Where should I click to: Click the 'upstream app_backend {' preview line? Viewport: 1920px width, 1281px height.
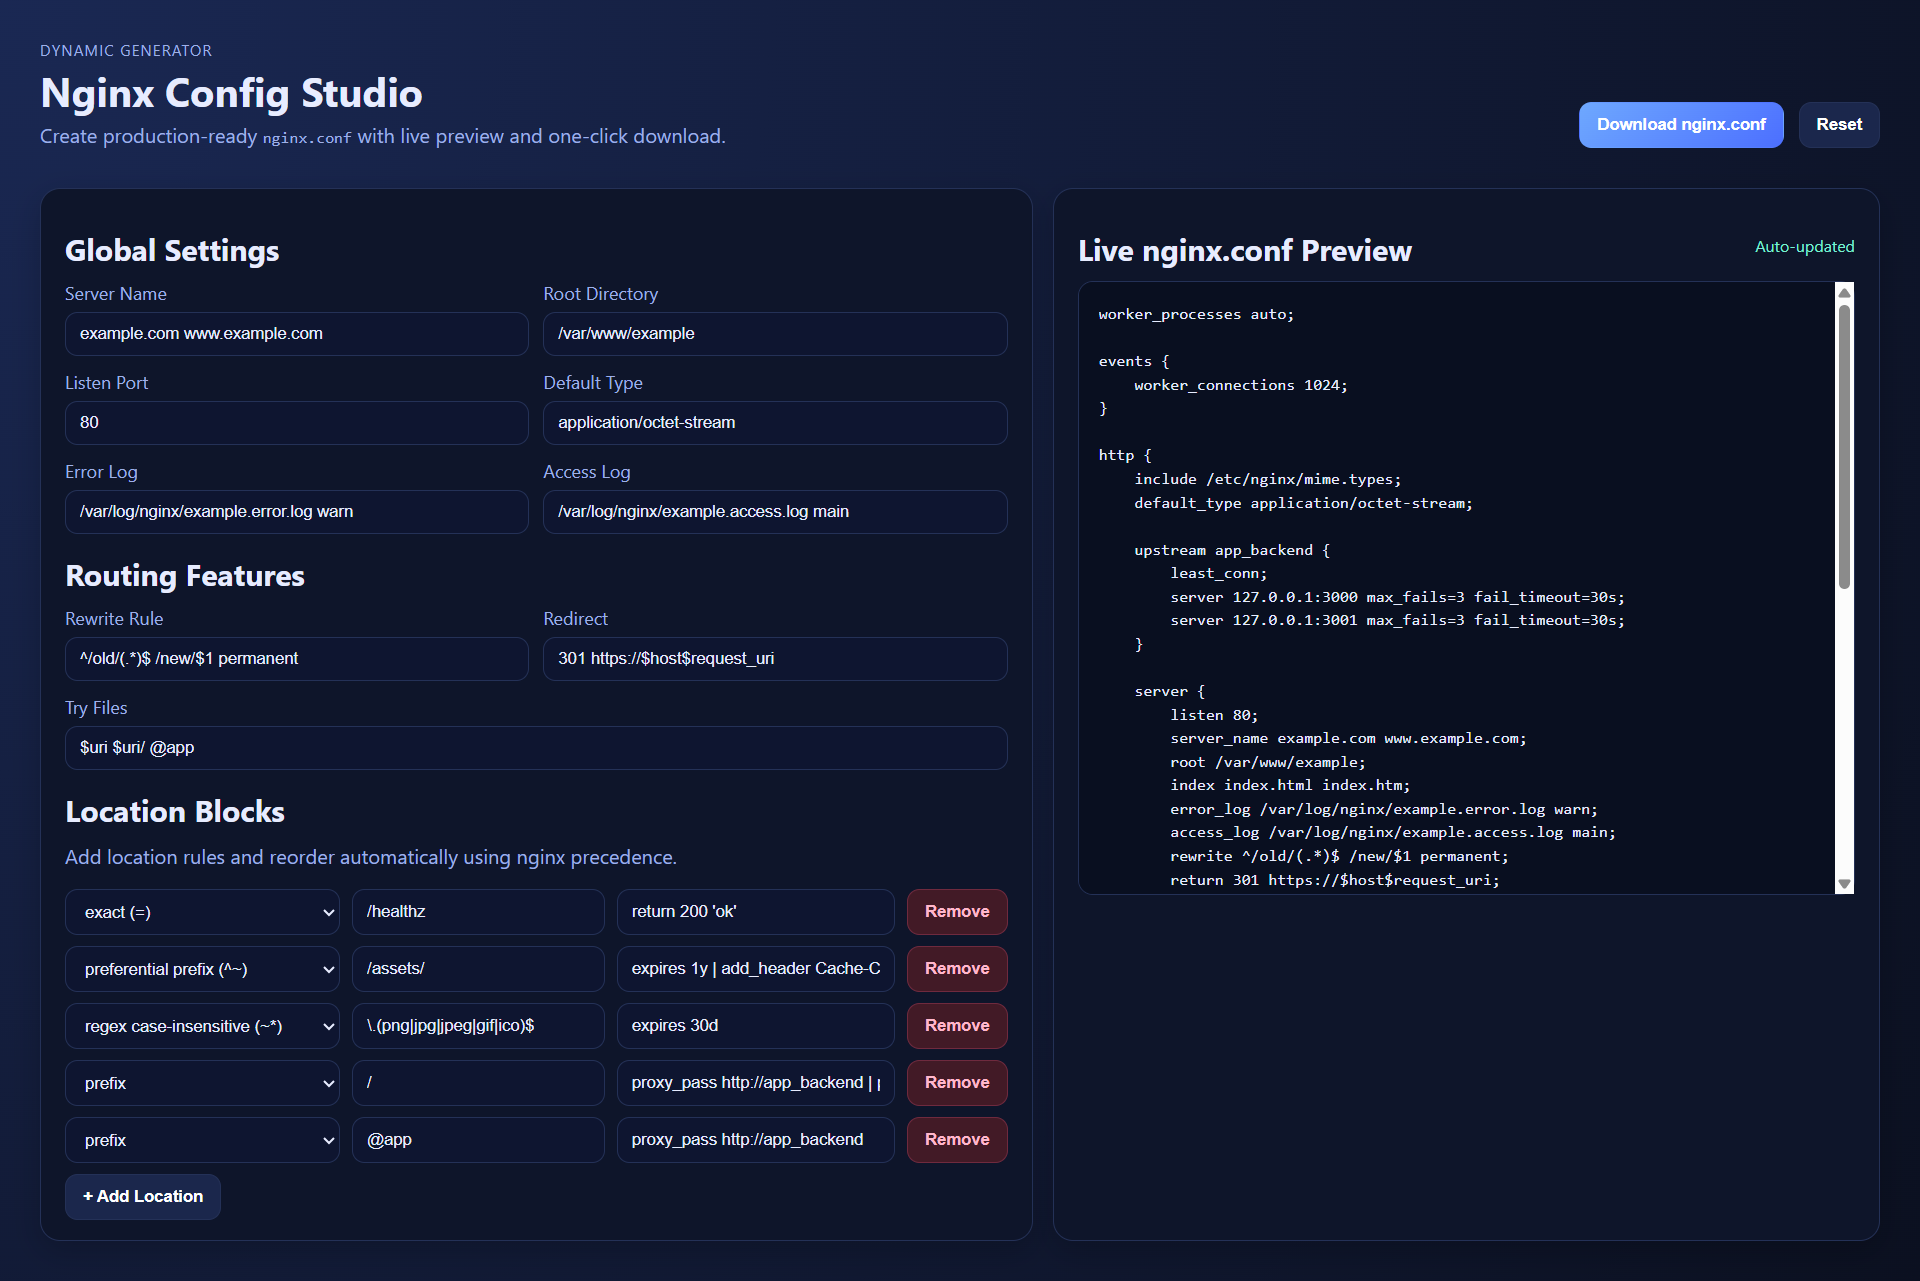[1232, 551]
